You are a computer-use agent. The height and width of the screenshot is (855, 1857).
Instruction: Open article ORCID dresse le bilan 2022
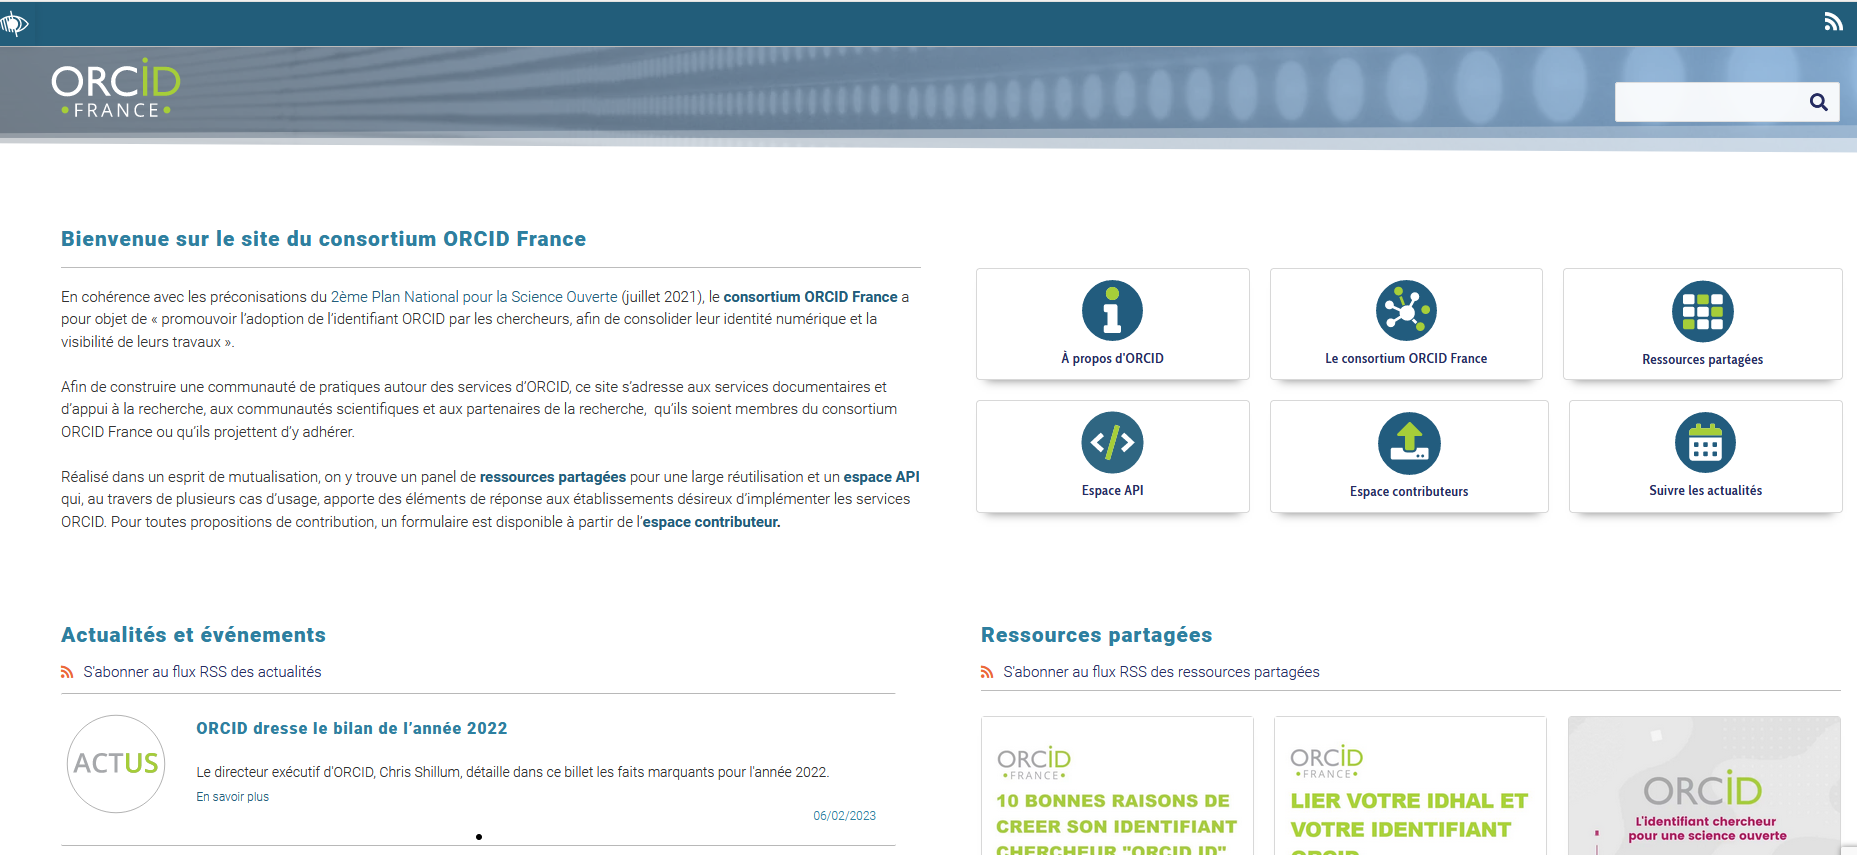coord(352,728)
